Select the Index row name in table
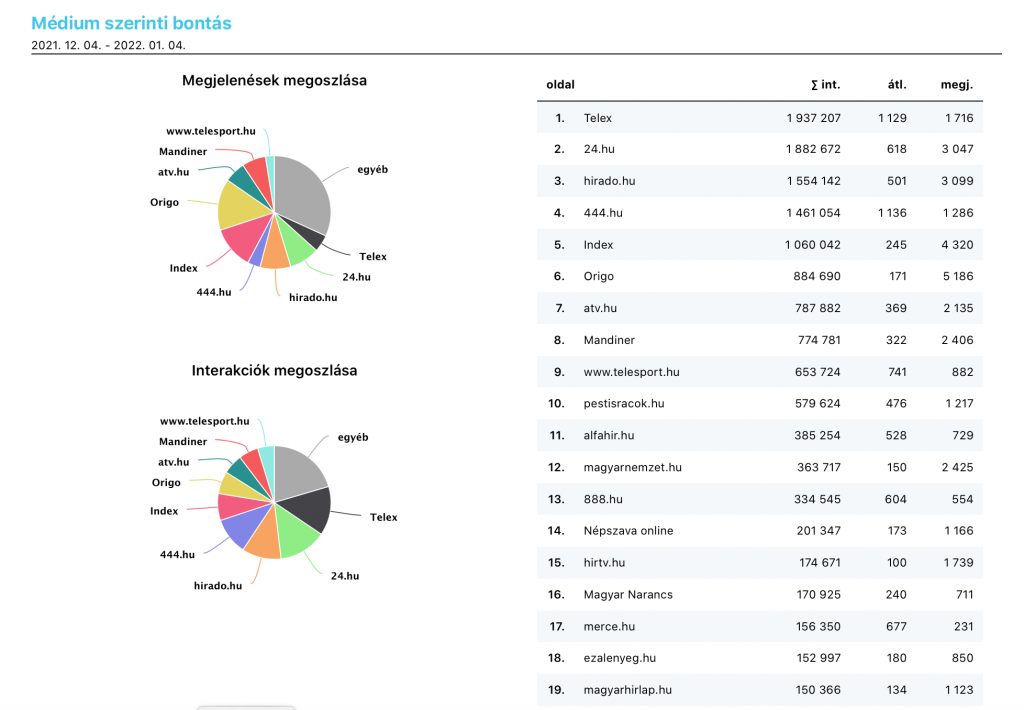The image size is (1024, 710). [x=598, y=245]
